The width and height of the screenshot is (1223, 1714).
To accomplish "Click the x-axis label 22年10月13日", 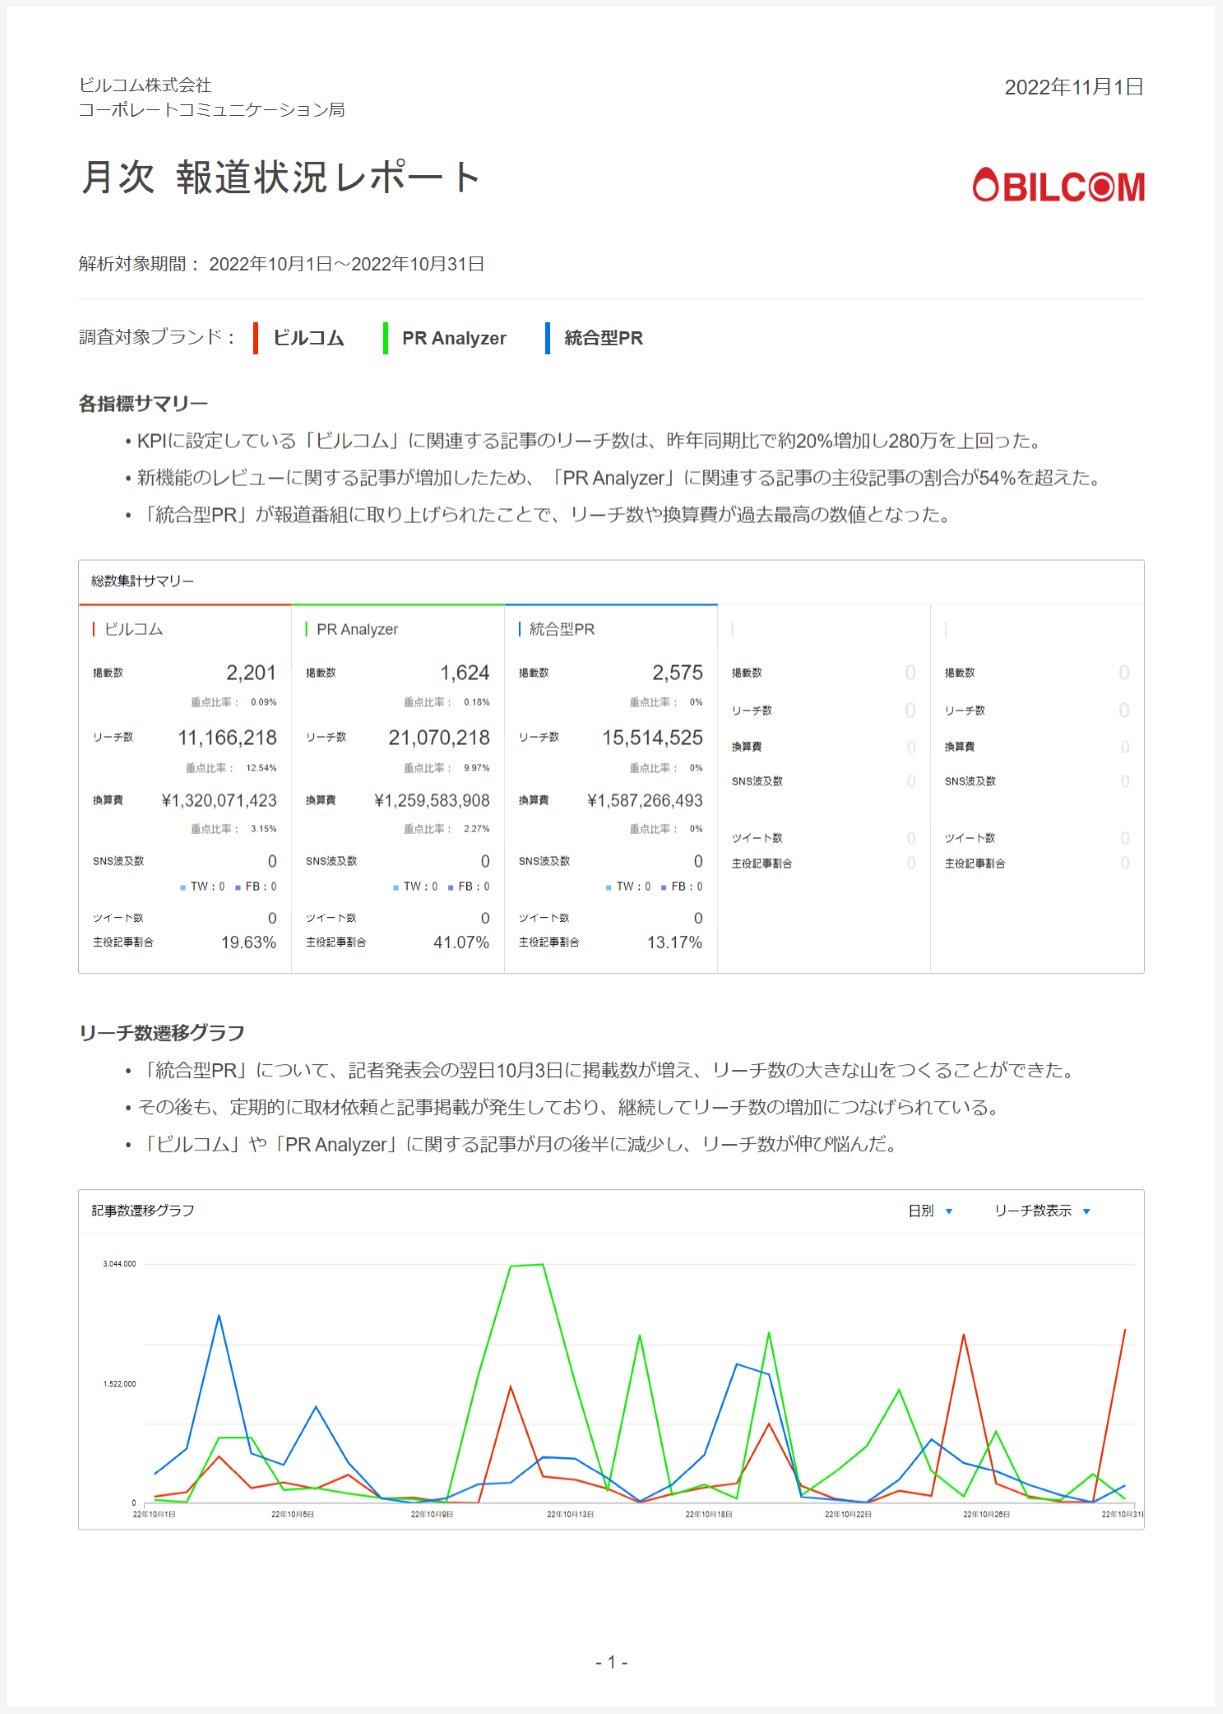I will 570,1515.
